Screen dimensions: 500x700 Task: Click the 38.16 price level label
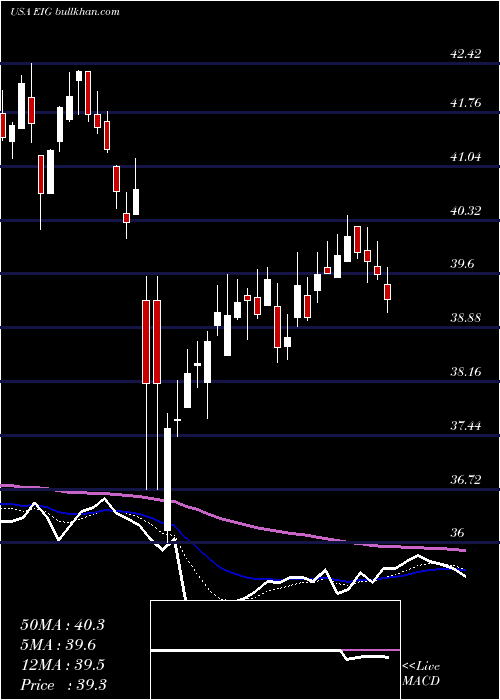click(466, 371)
